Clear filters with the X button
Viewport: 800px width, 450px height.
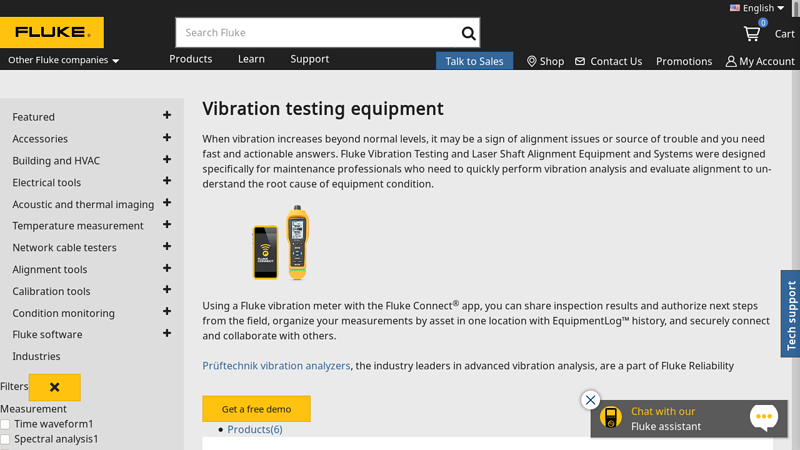coord(55,387)
